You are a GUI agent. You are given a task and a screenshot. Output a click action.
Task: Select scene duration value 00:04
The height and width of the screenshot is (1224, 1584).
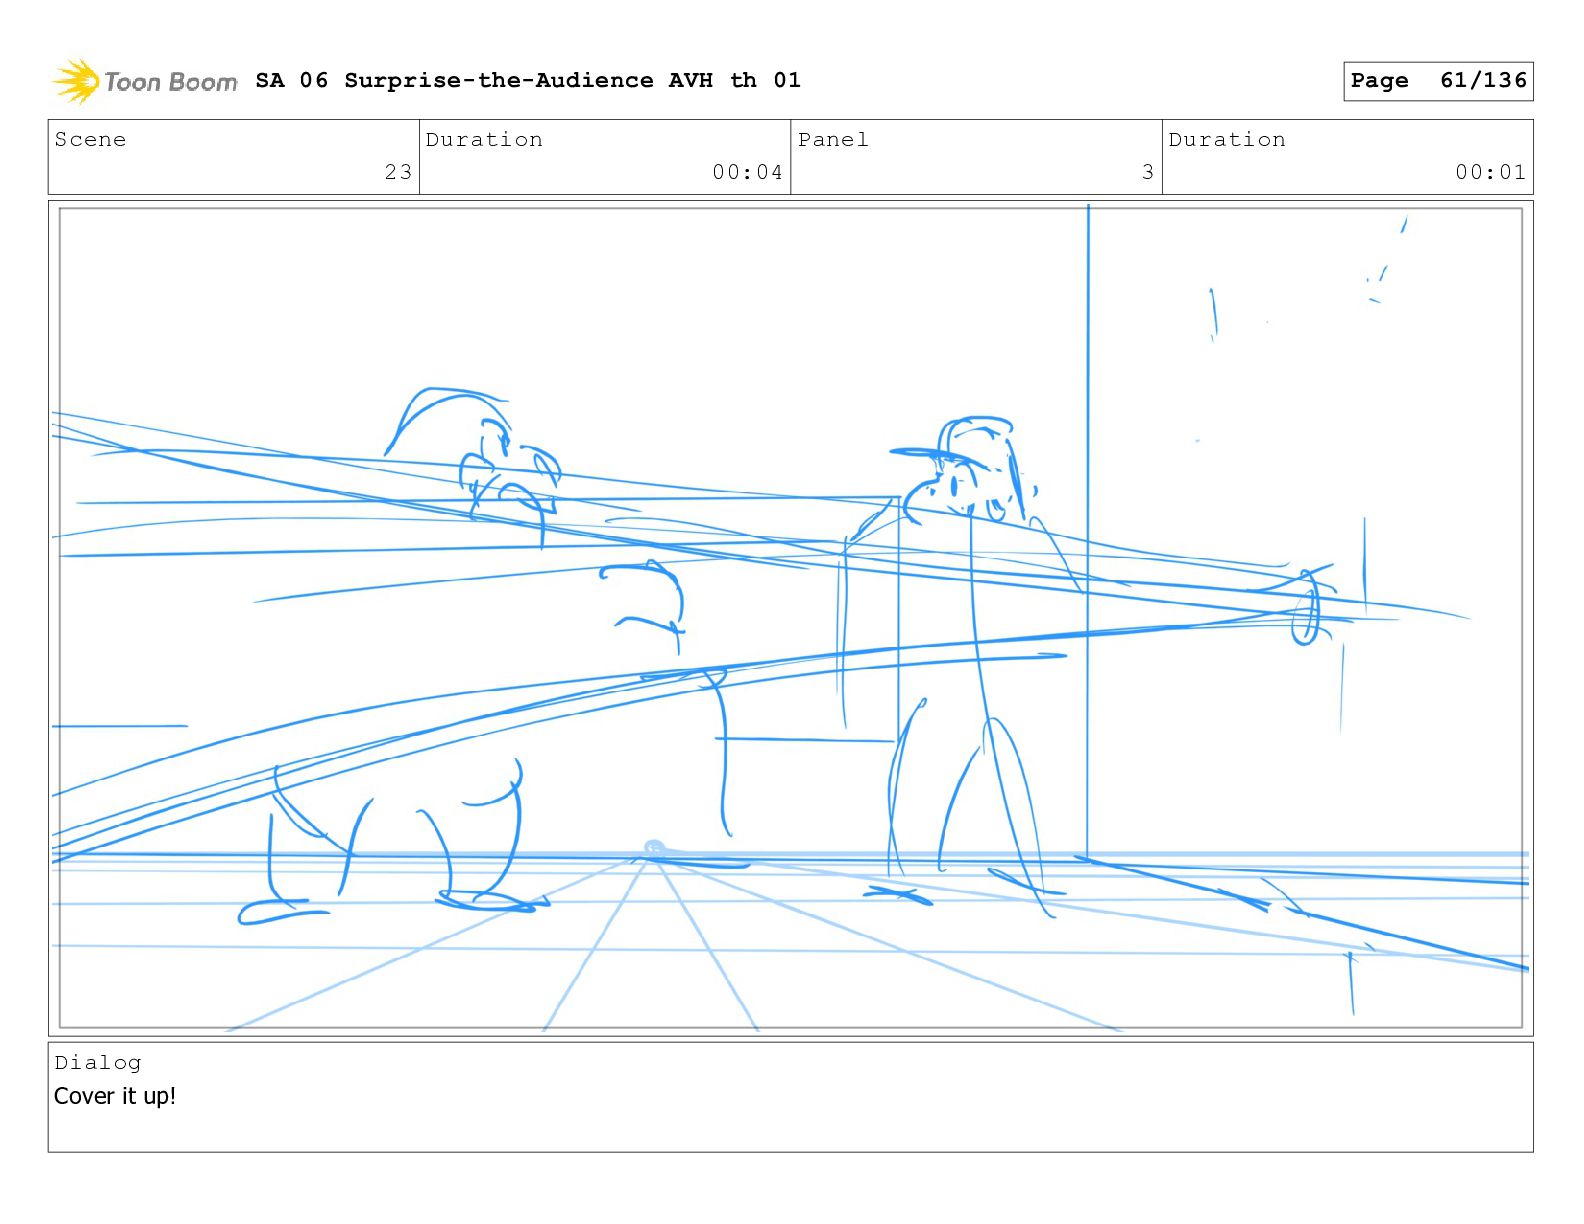(747, 172)
